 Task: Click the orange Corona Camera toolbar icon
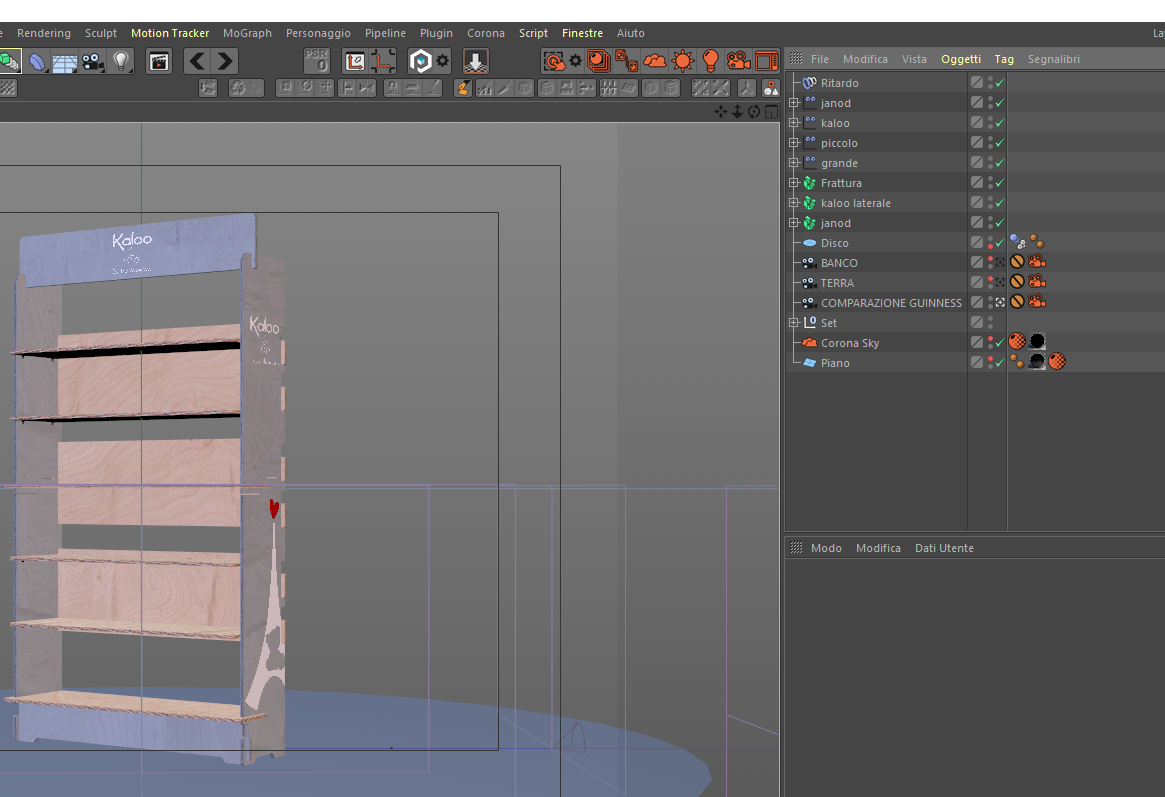[738, 61]
